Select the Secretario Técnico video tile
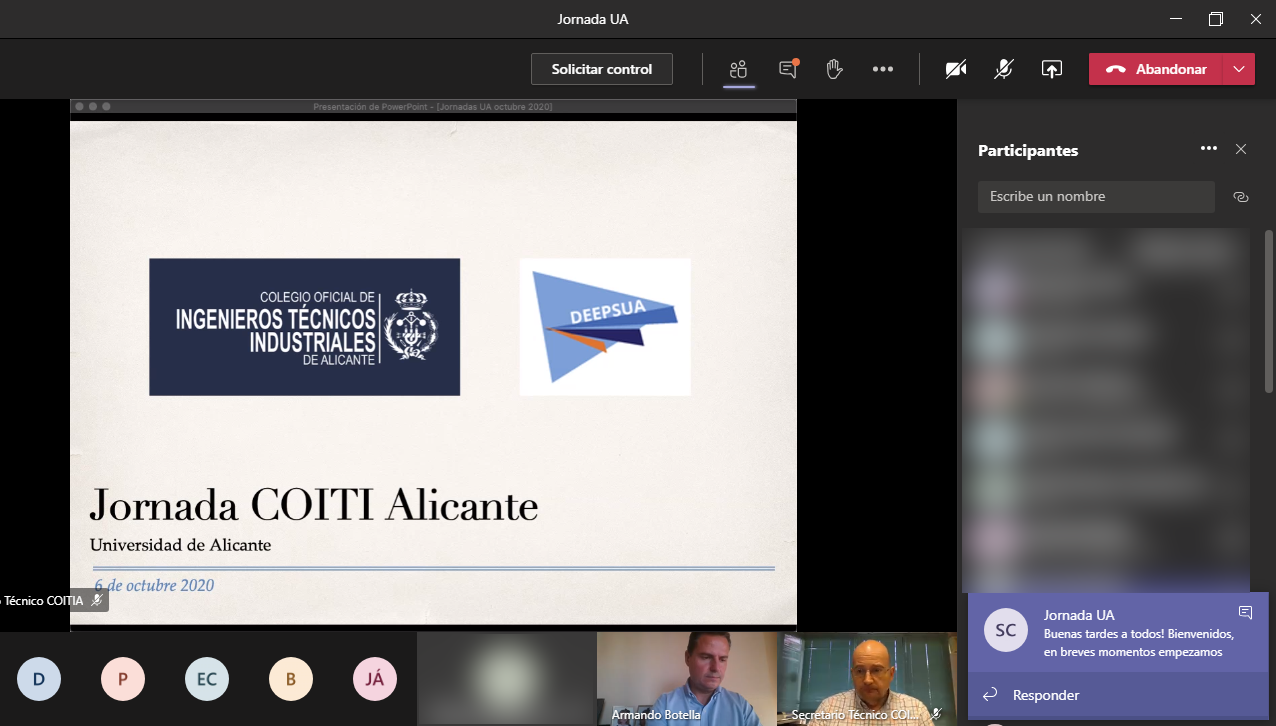The height and width of the screenshot is (726, 1276). [867, 679]
